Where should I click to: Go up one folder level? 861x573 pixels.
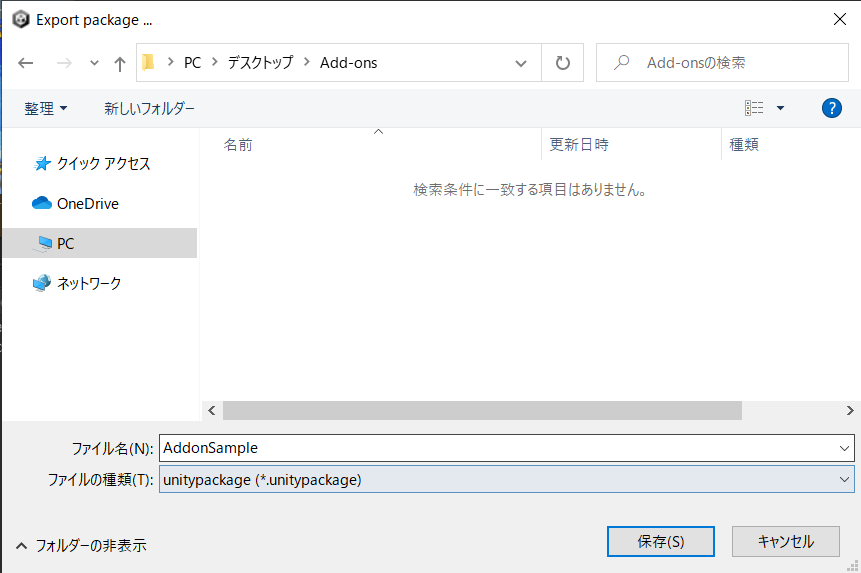120,63
